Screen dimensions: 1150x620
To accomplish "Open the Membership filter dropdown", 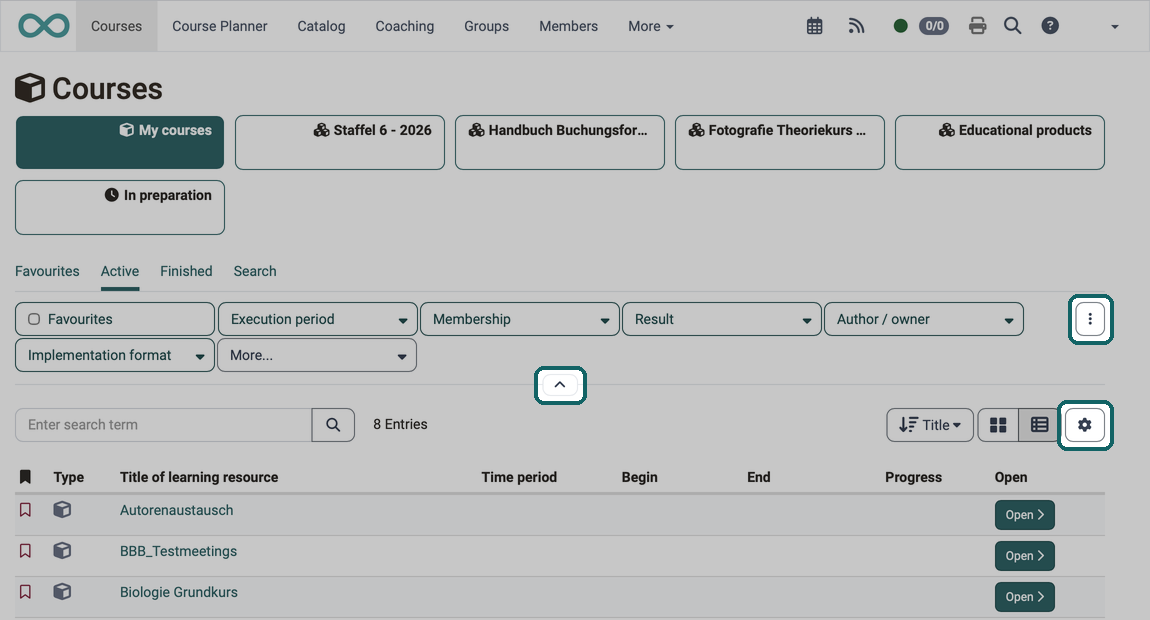I will coord(520,319).
